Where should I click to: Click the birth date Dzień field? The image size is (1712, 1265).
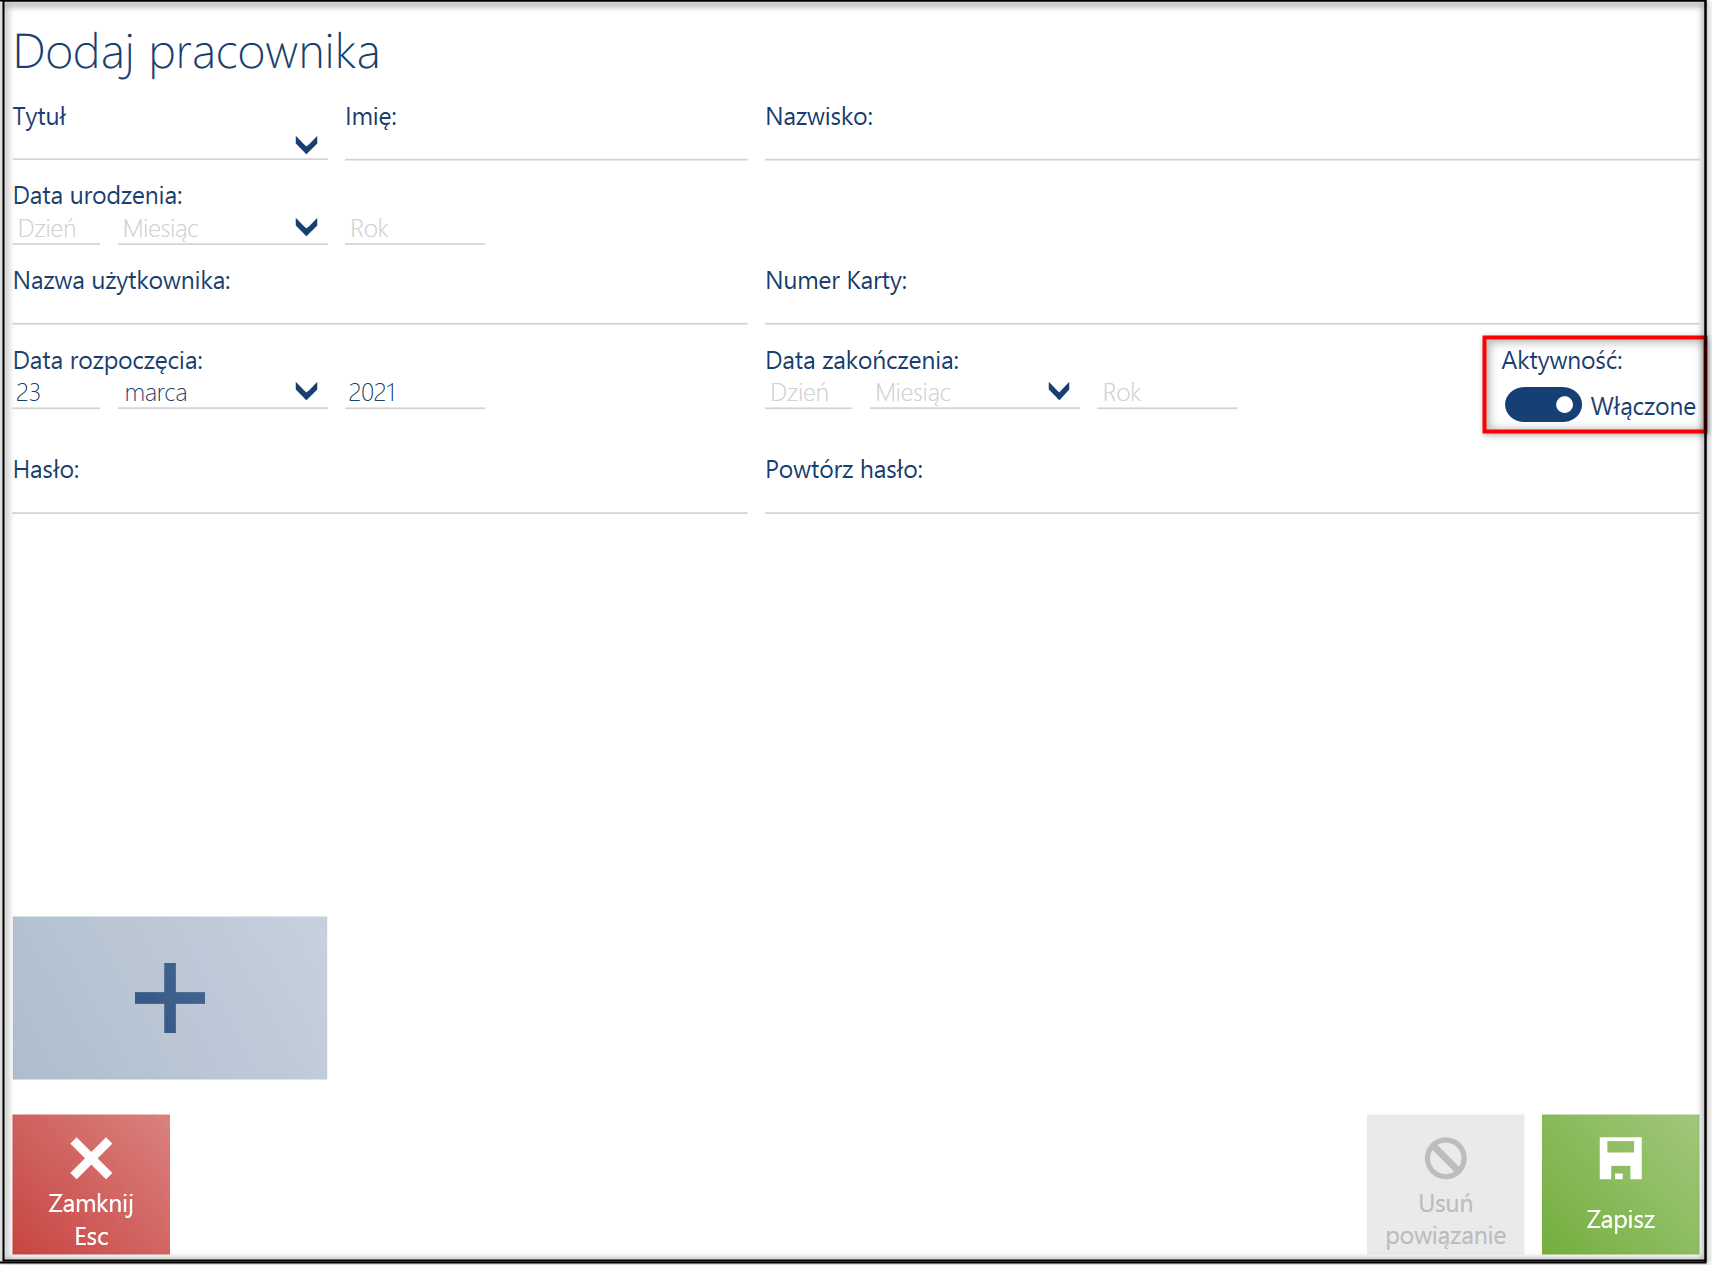pyautogui.click(x=56, y=228)
